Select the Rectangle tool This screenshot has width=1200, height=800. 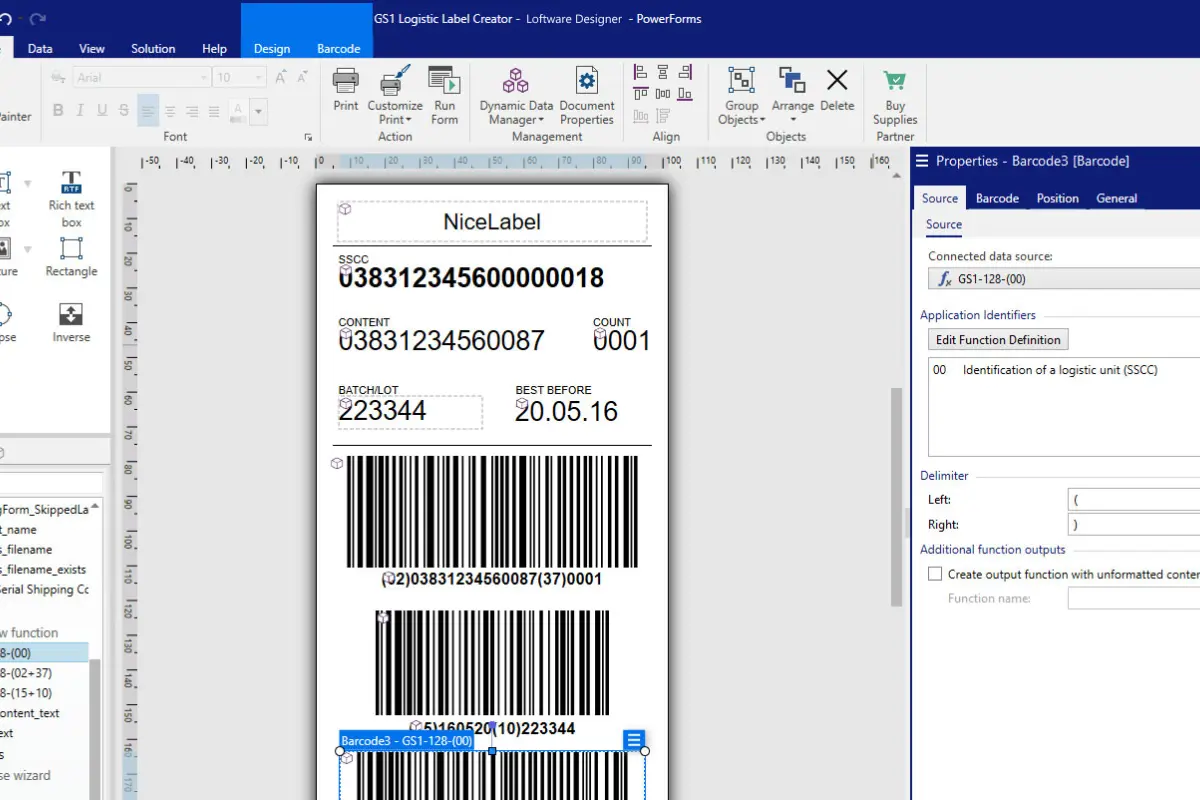pos(70,255)
